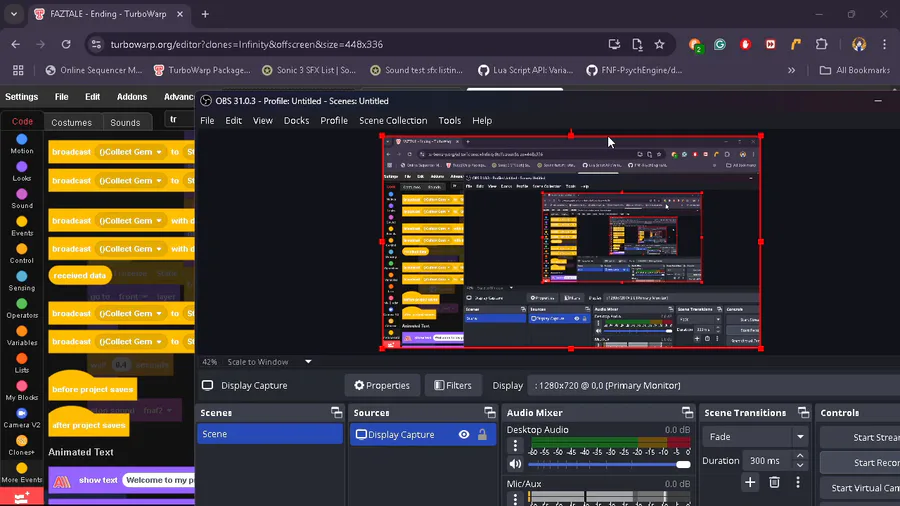Open OBS View menu
This screenshot has height=506, width=900.
[x=263, y=120]
